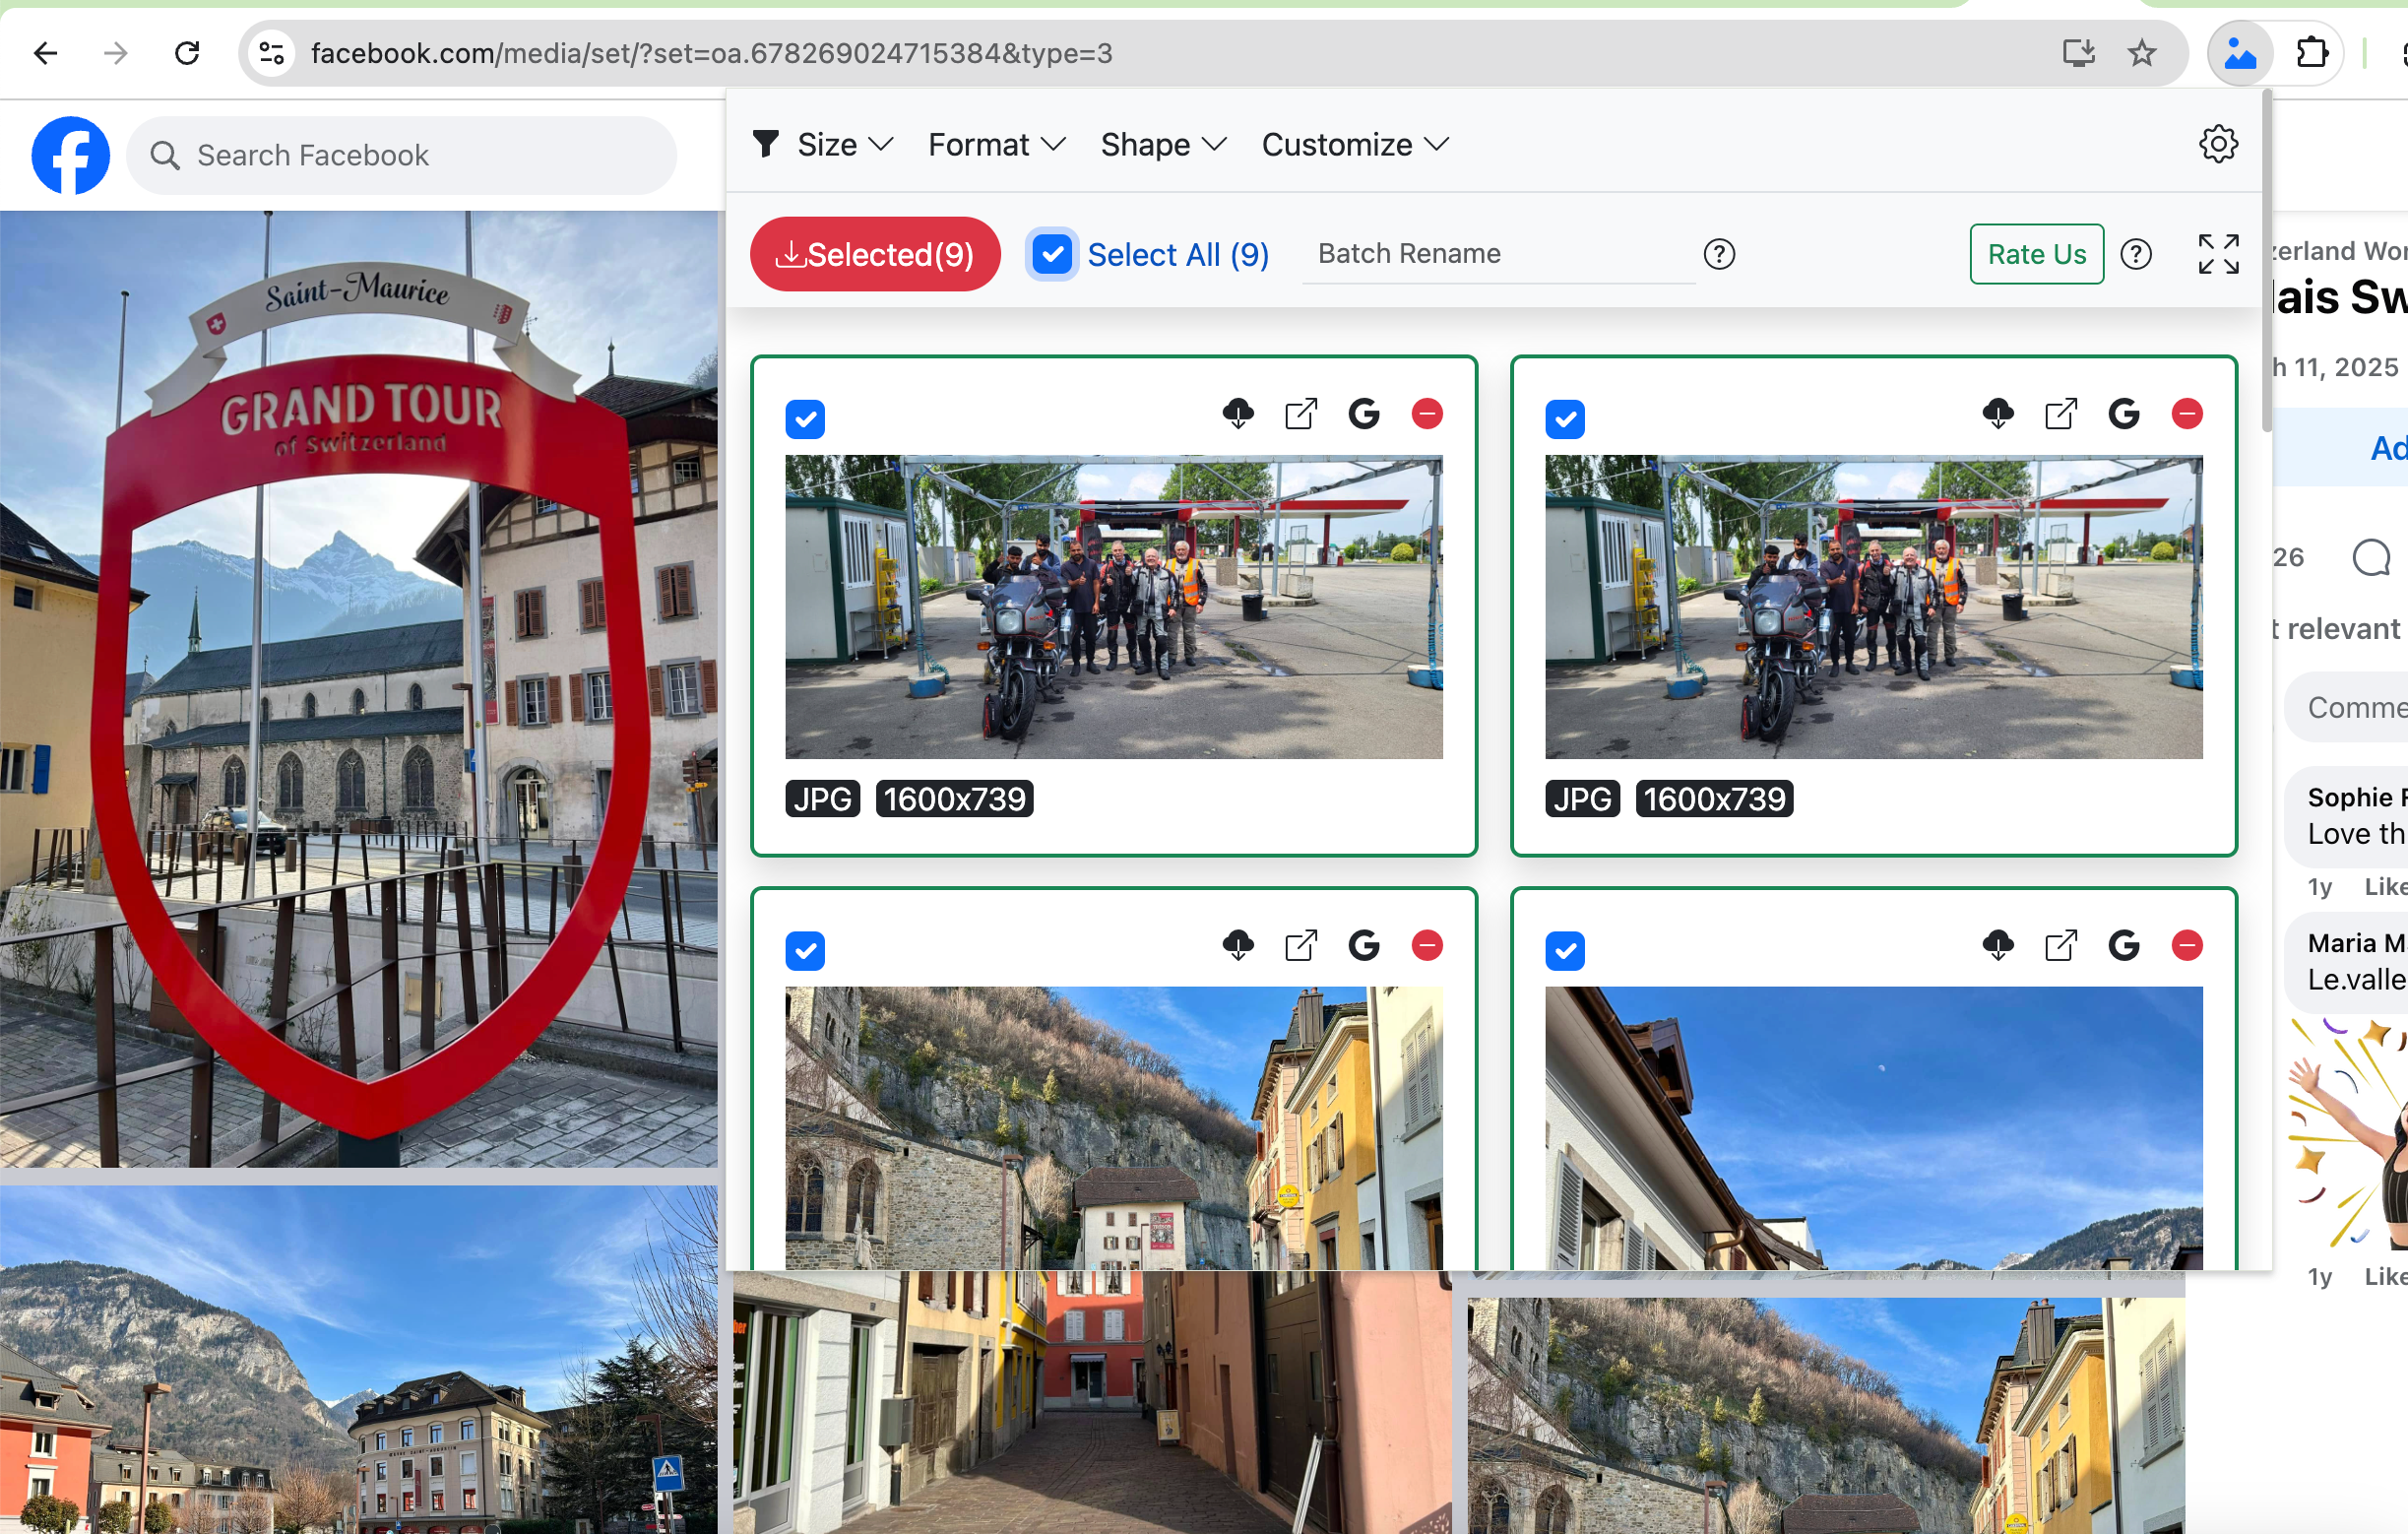Open cliffside village image in new tab
This screenshot has width=2408, height=1534.
tap(1301, 945)
